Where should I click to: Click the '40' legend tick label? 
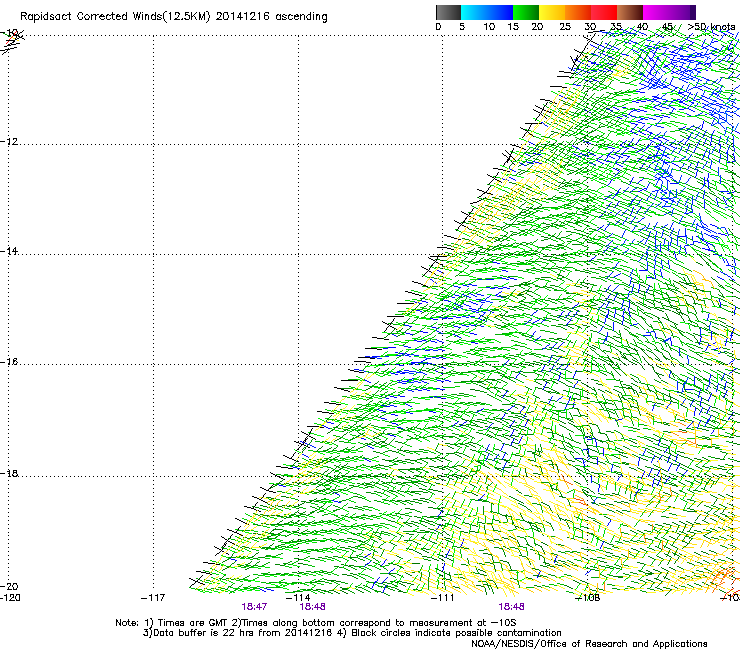[642, 27]
